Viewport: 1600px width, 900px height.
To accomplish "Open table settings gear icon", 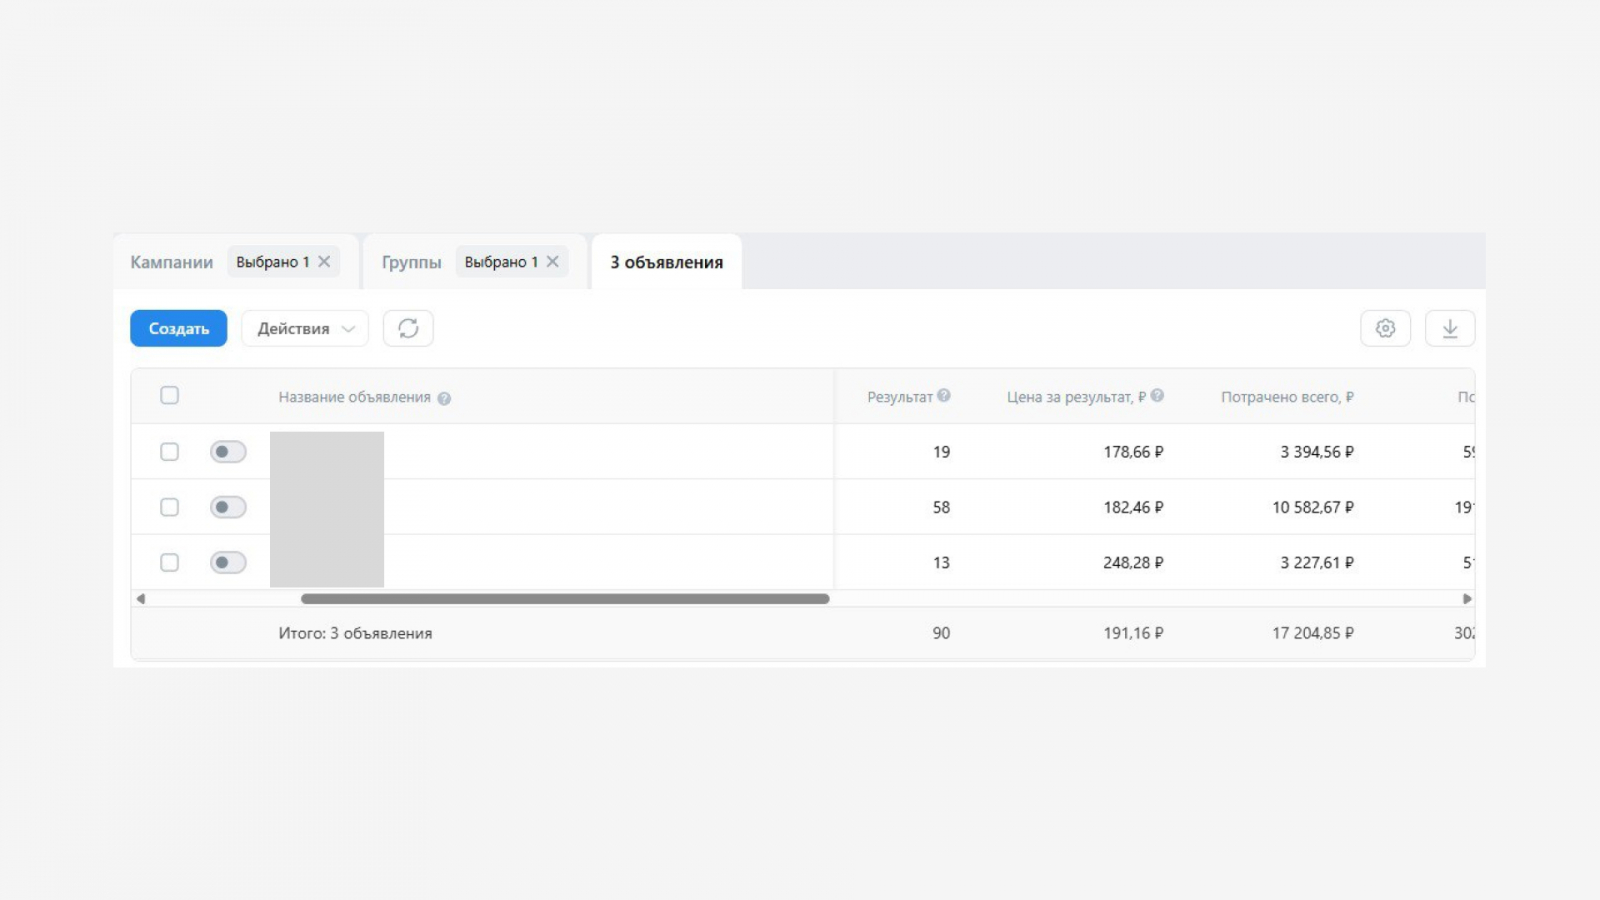I will 1385,328.
